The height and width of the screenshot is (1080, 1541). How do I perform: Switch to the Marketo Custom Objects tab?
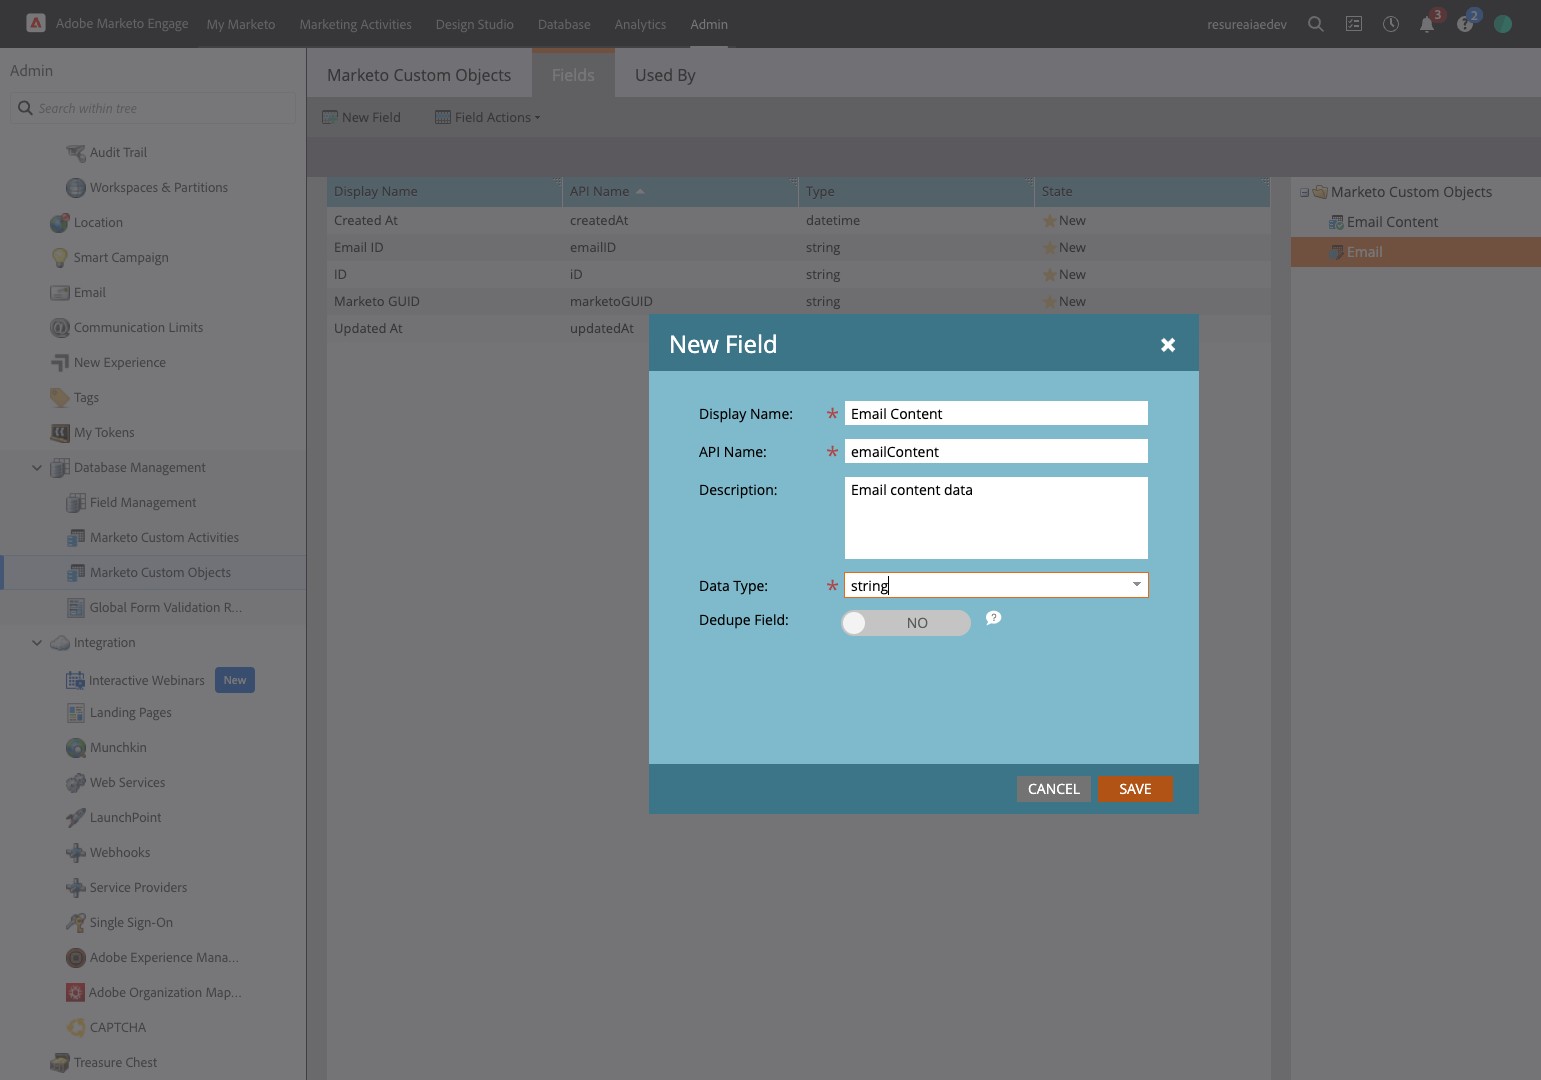tap(419, 75)
